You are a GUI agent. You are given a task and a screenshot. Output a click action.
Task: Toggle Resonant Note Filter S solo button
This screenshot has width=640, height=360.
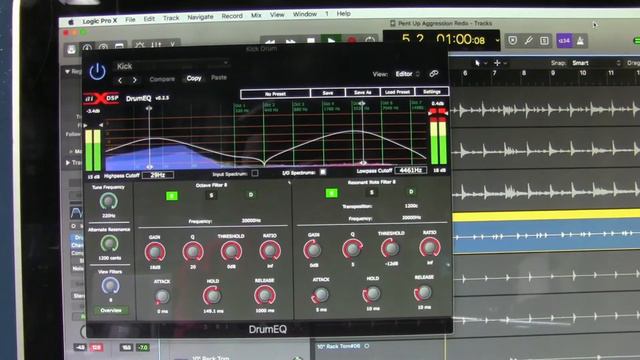[x=371, y=192]
